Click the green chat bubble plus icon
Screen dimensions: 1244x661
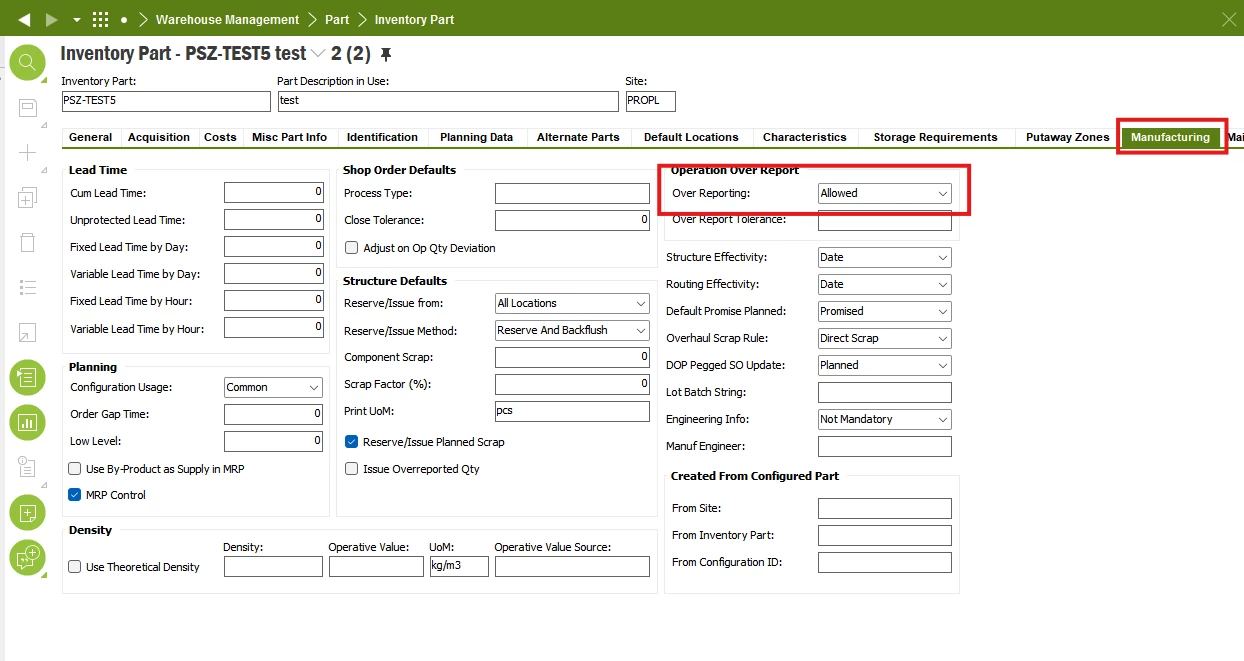point(27,556)
